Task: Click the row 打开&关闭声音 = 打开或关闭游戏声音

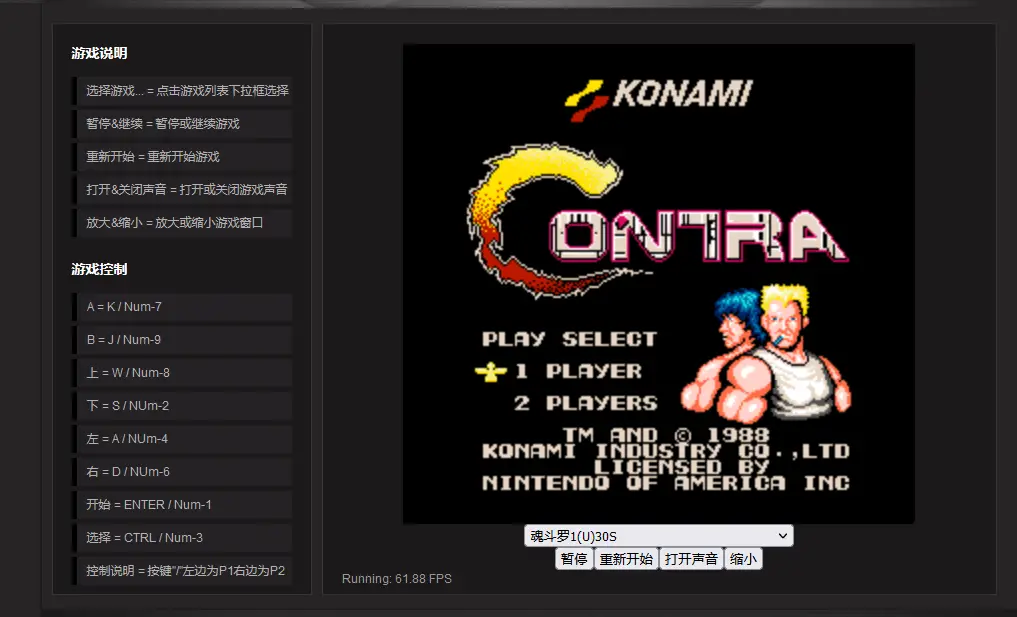Action: point(182,189)
